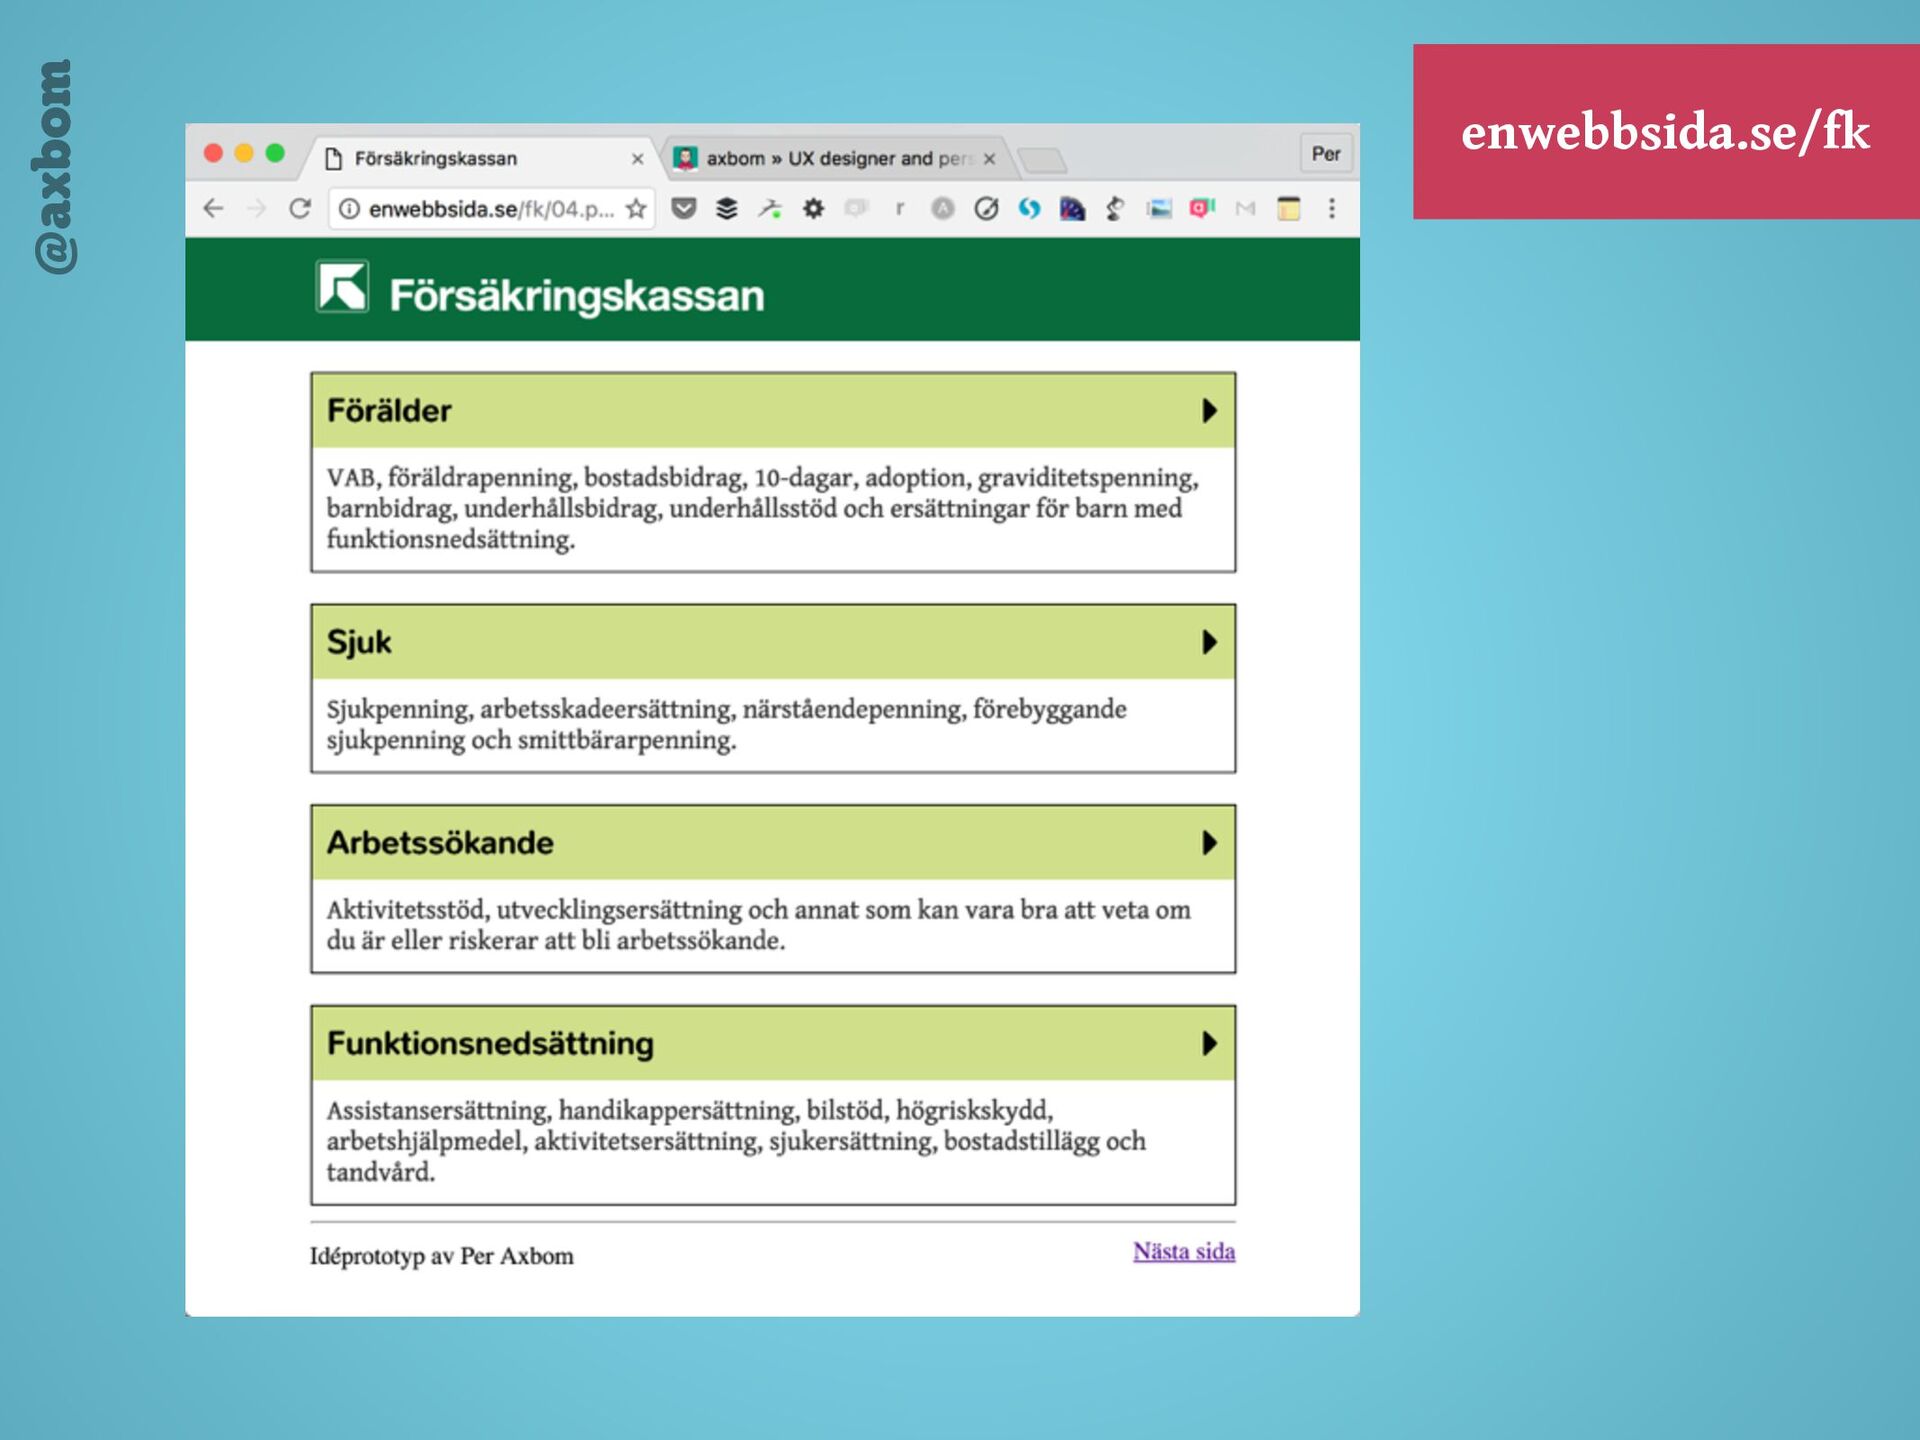Click the dark blue flag-like extension icon
Screen dimensions: 1920x1440
[1072, 208]
